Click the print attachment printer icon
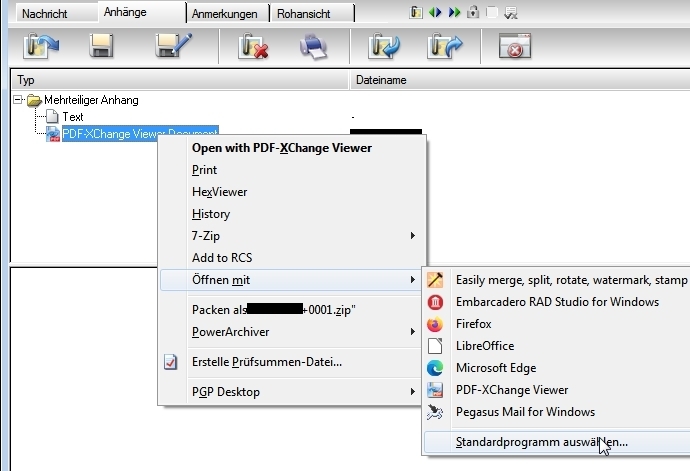The image size is (690, 471). tap(314, 46)
